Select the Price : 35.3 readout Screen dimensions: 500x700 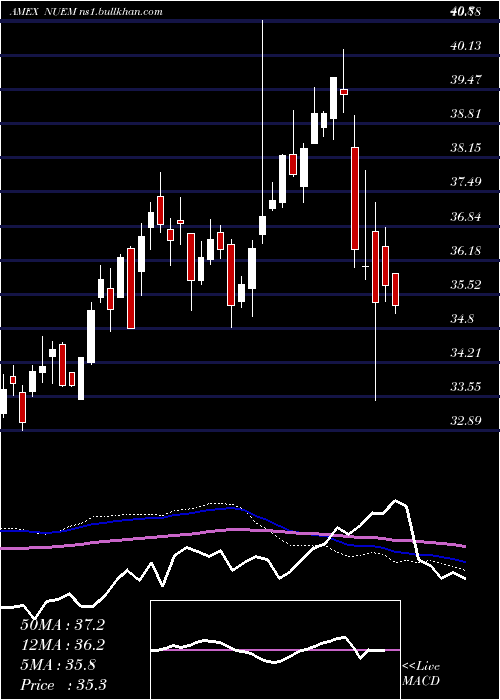click(63, 685)
